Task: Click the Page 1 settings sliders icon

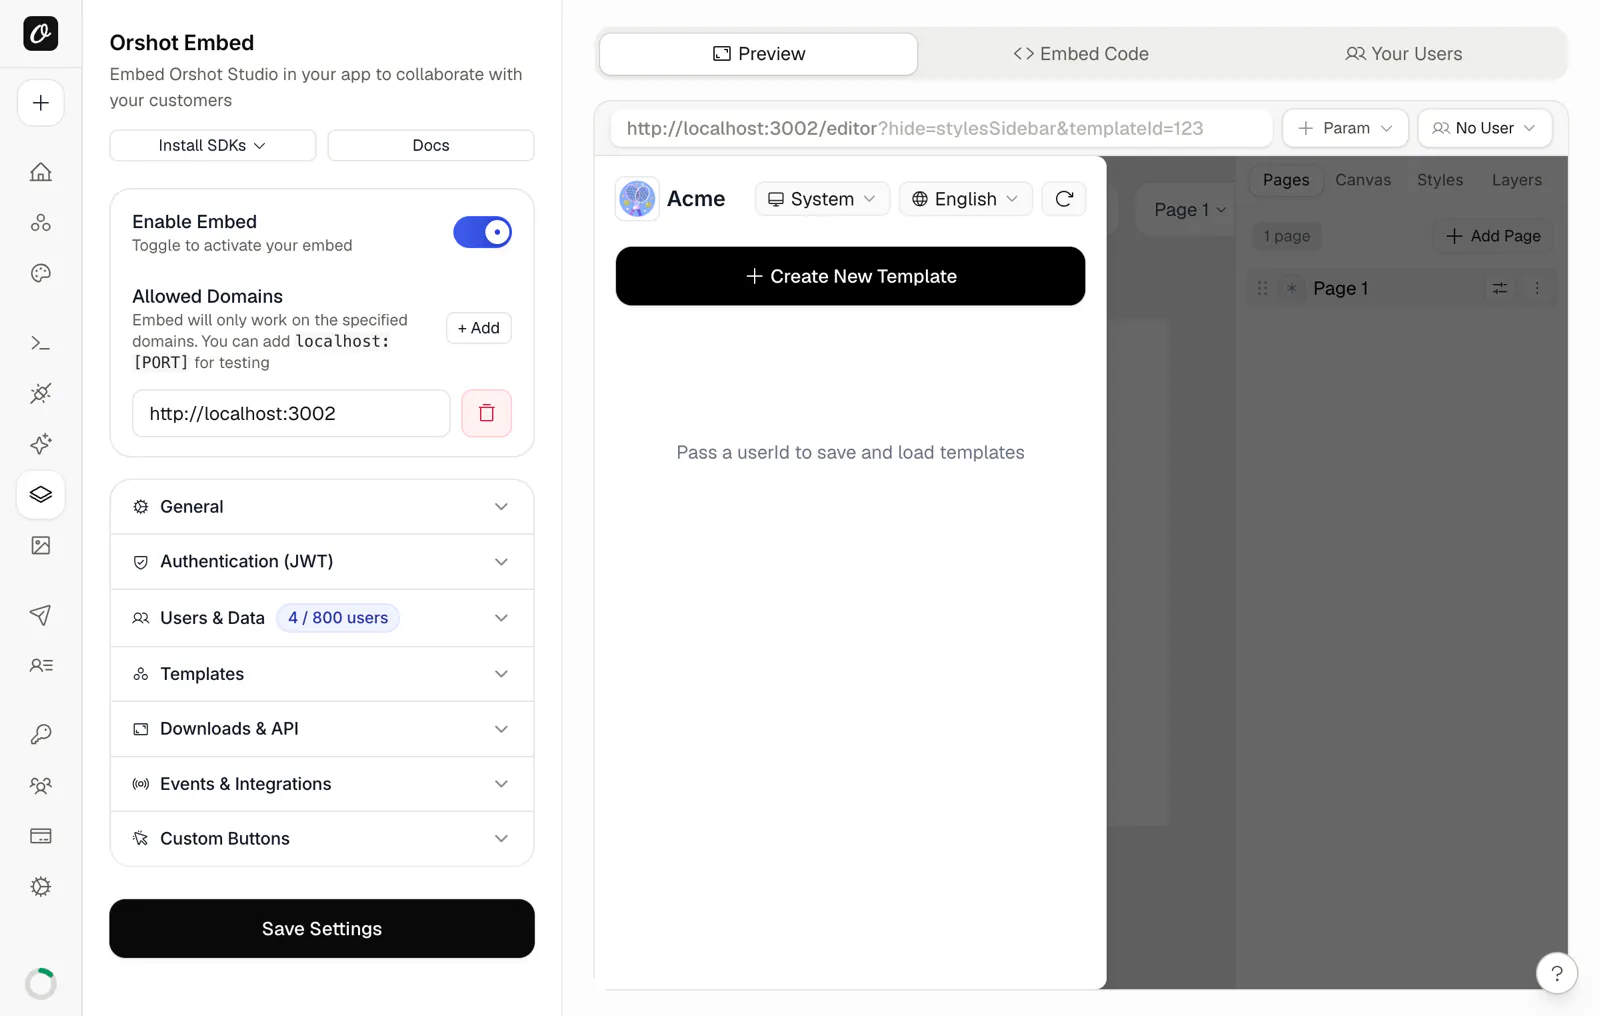Action: coord(1500,288)
